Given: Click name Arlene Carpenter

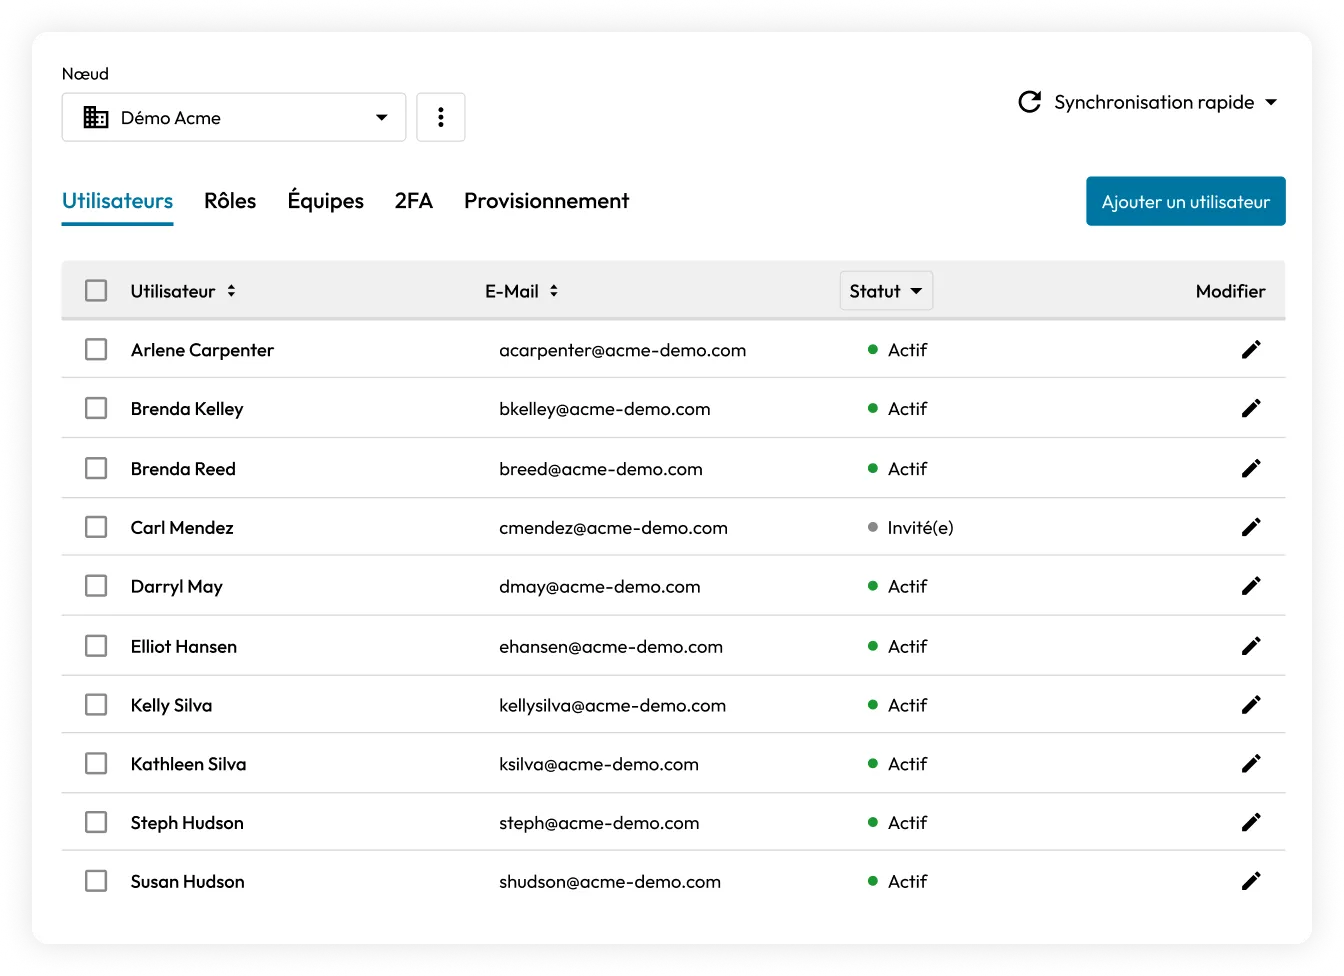Looking at the screenshot, I should click(x=202, y=350).
